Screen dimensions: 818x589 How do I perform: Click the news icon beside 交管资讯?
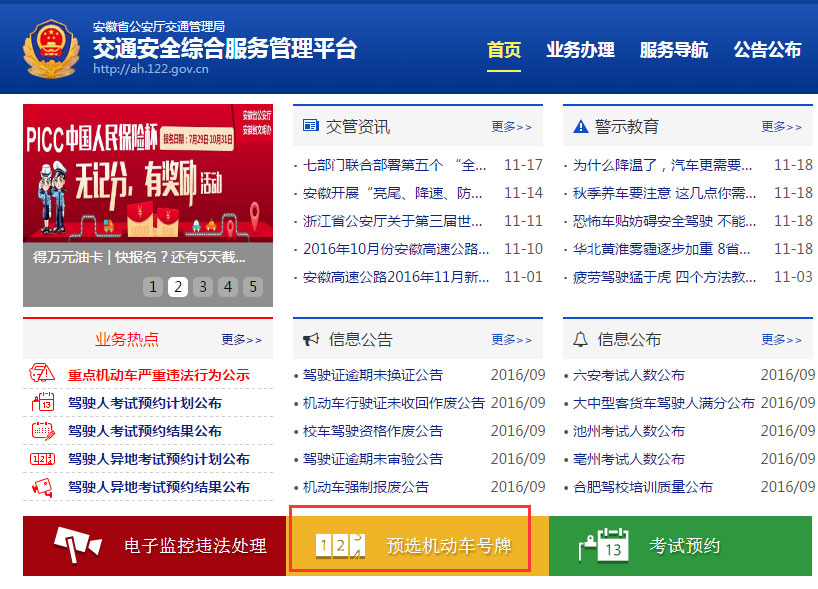tap(310, 125)
